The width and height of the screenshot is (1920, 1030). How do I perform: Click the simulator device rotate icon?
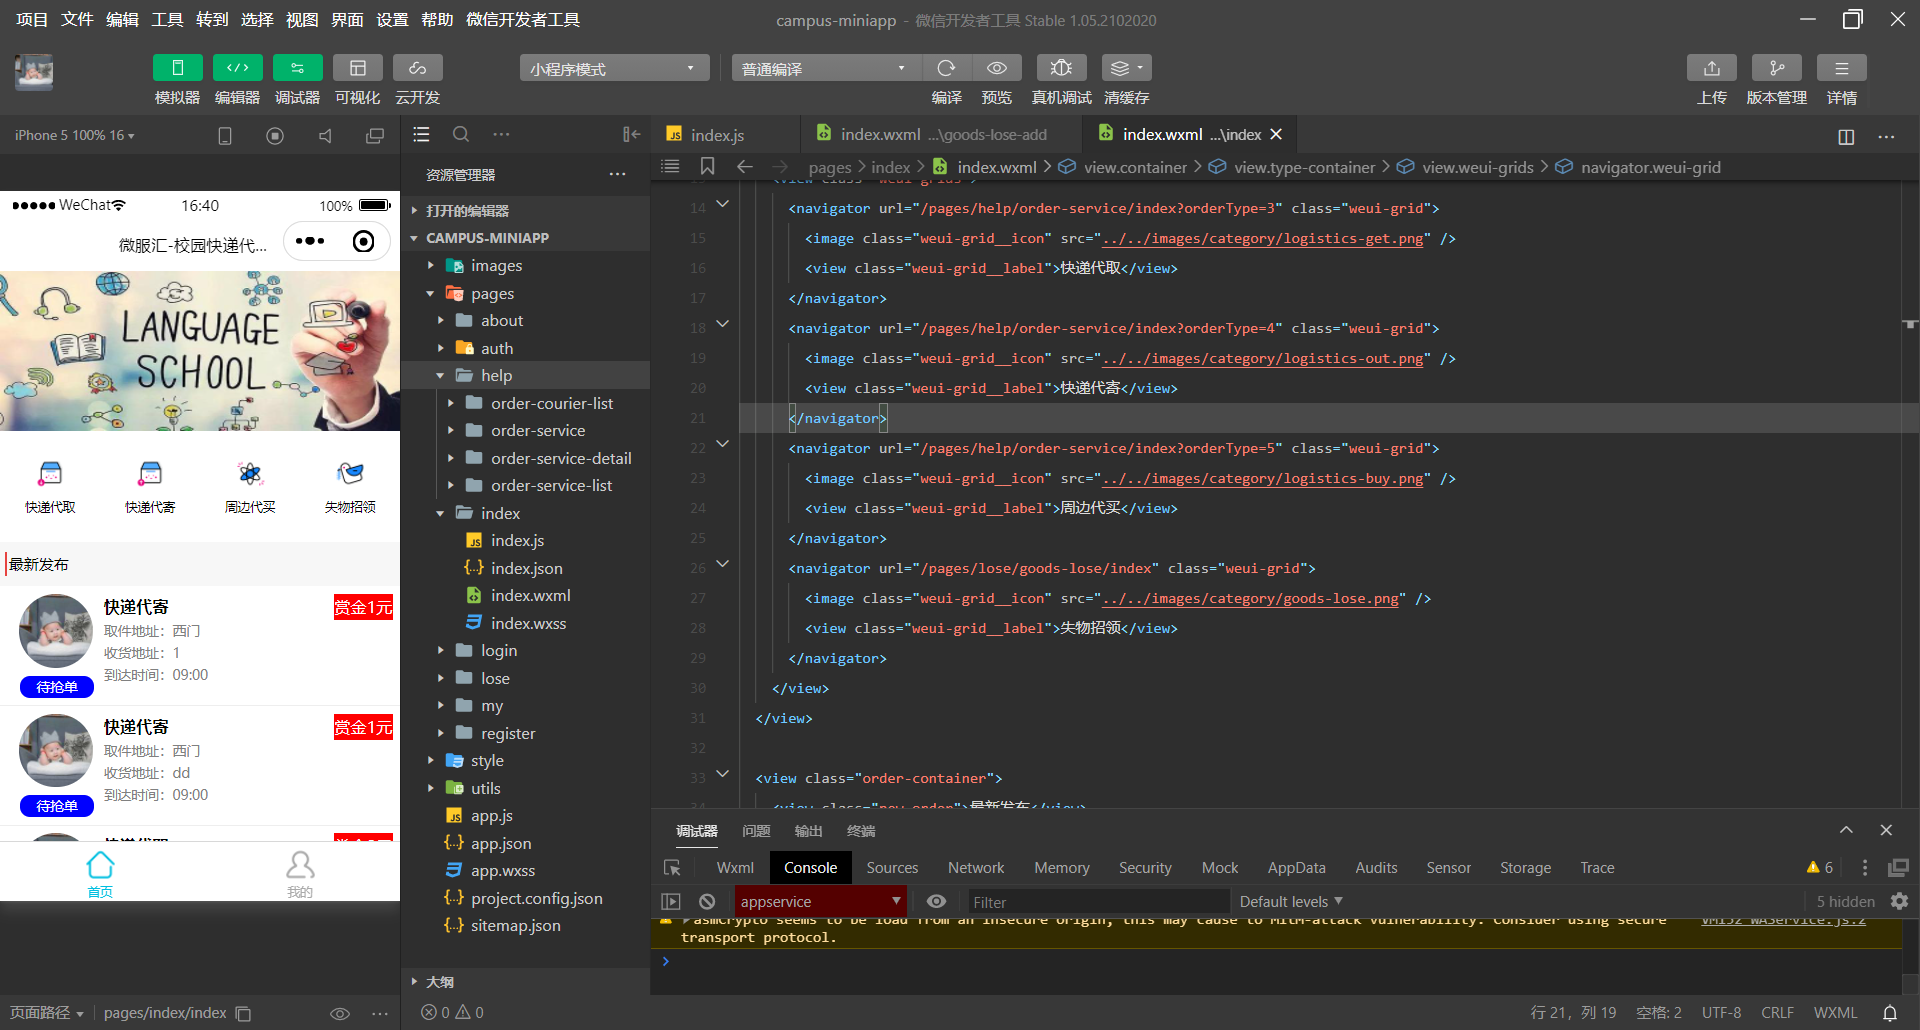coord(225,135)
